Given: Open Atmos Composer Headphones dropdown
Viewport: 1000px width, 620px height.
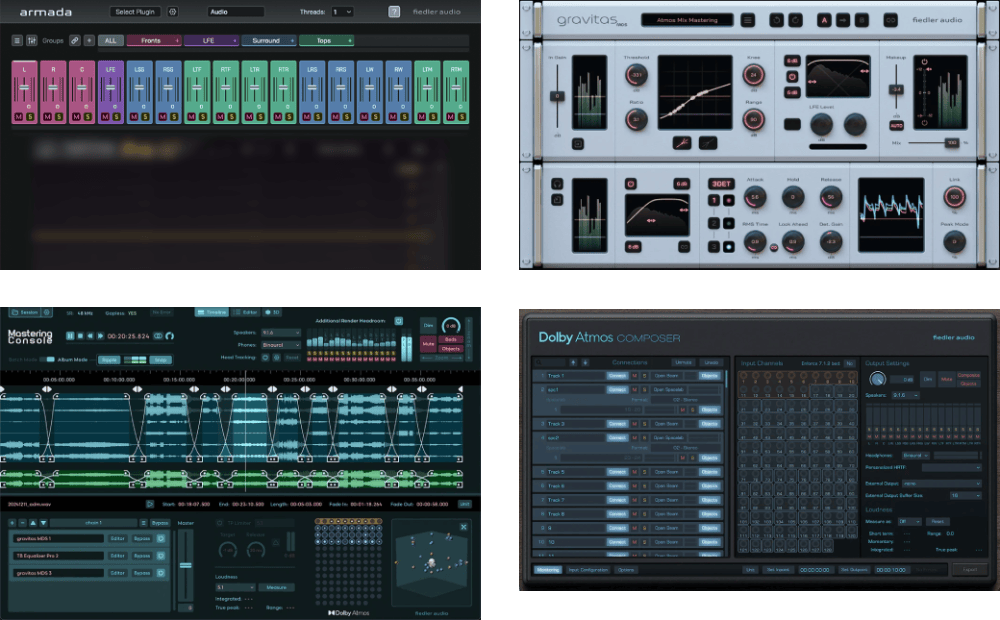Looking at the screenshot, I should tap(916, 455).
